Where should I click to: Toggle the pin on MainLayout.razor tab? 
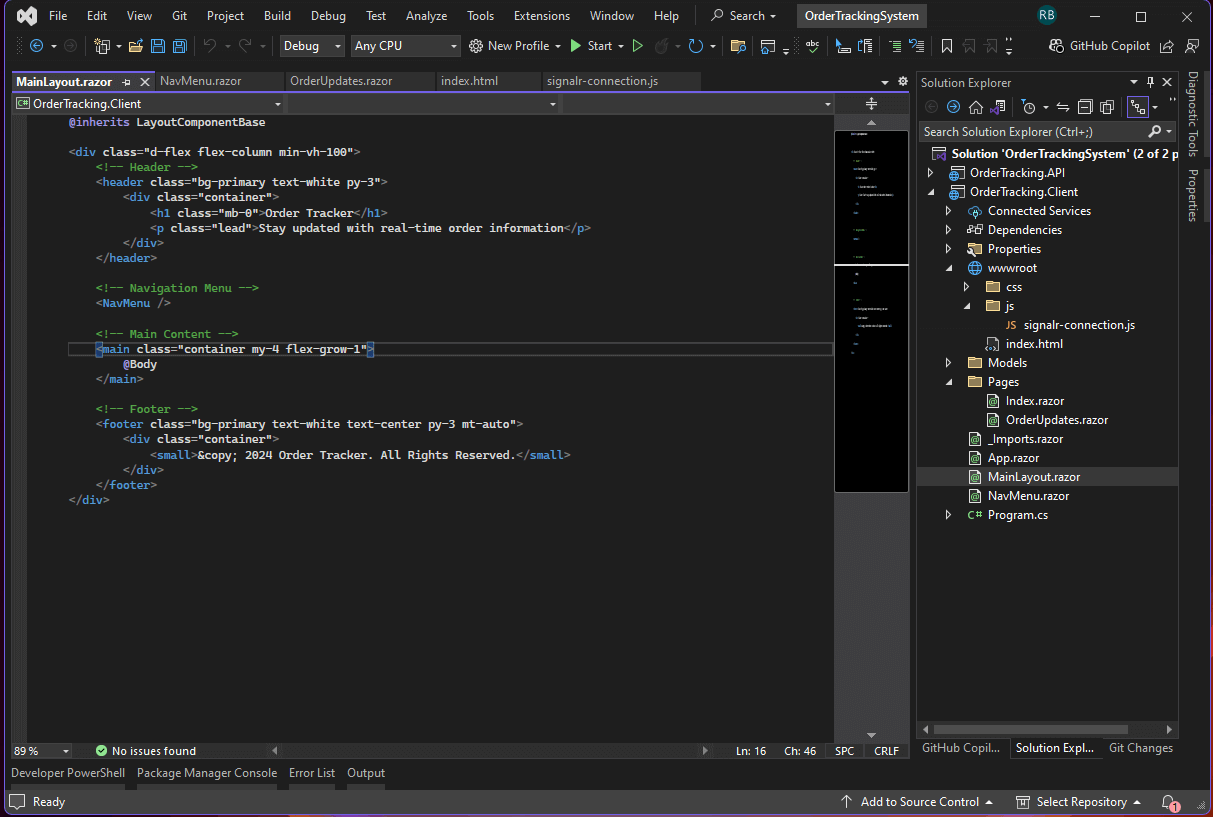click(x=125, y=82)
